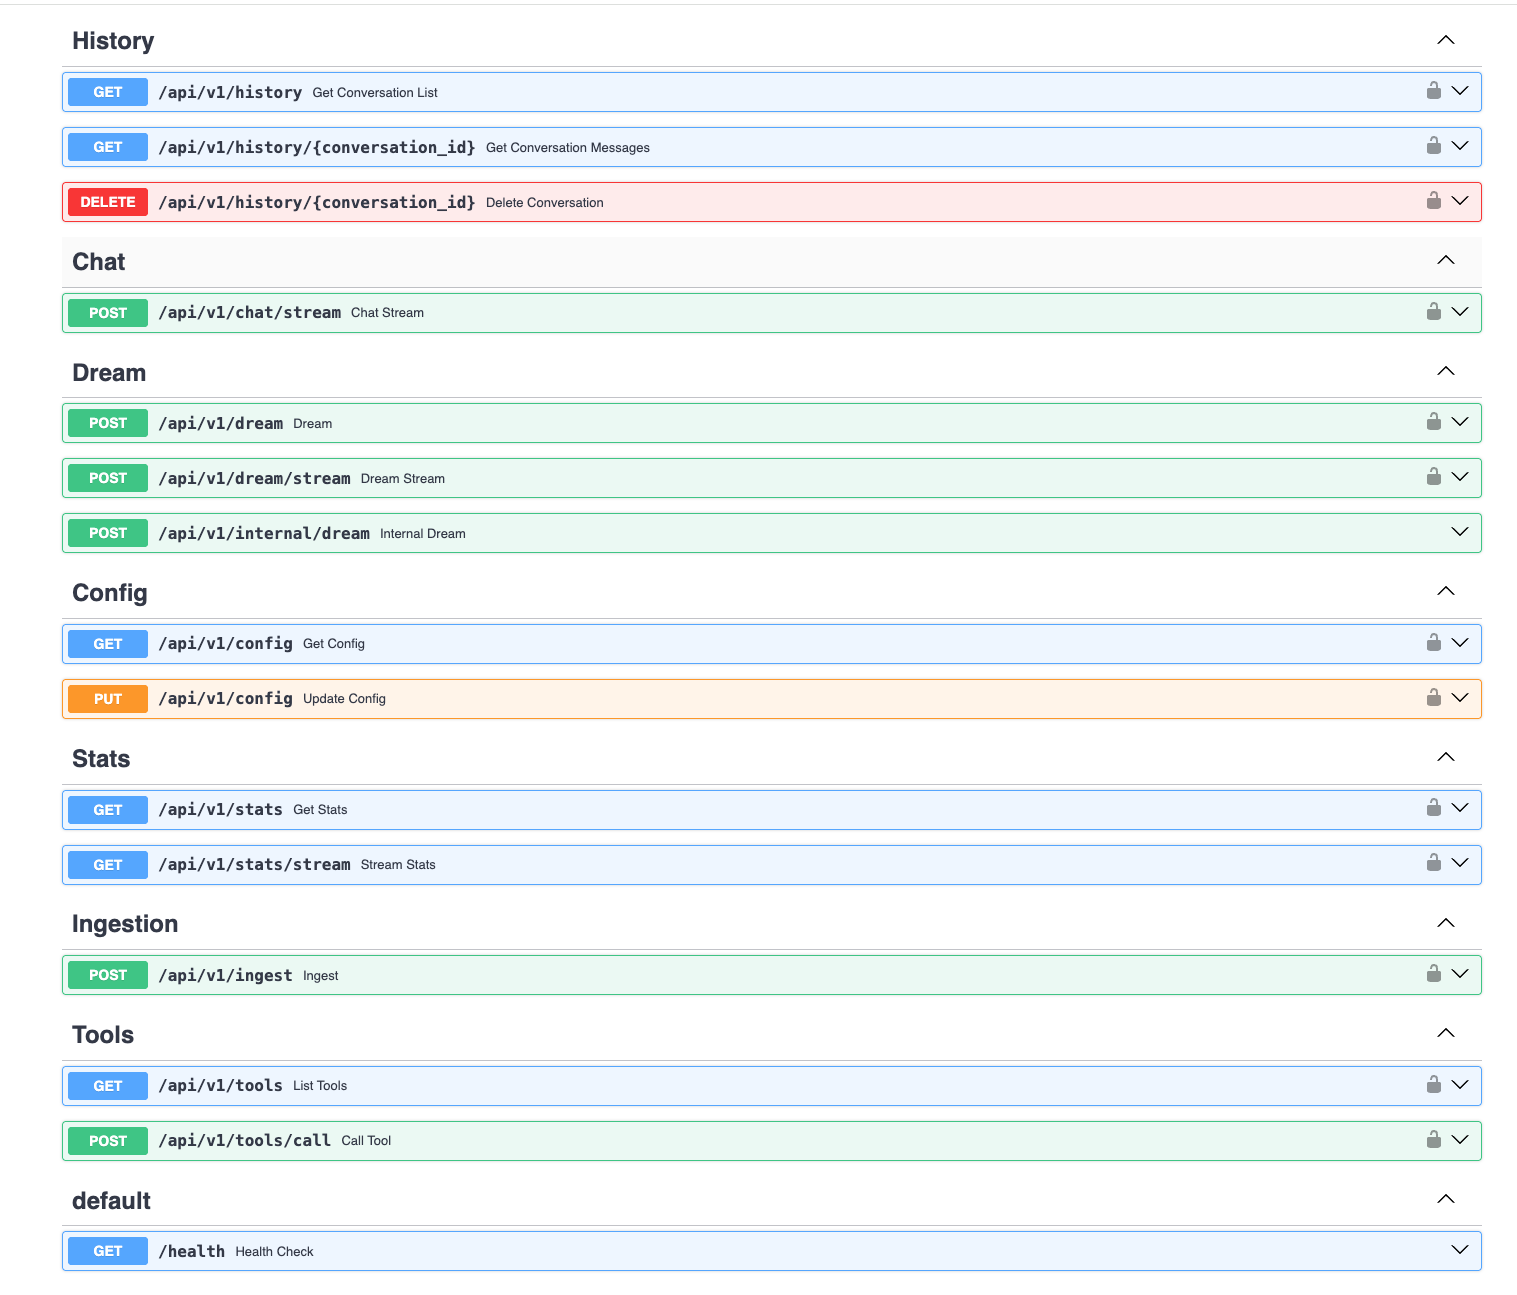Click lock icon on Get Stats row
This screenshot has height=1295, width=1517.
point(1433,807)
